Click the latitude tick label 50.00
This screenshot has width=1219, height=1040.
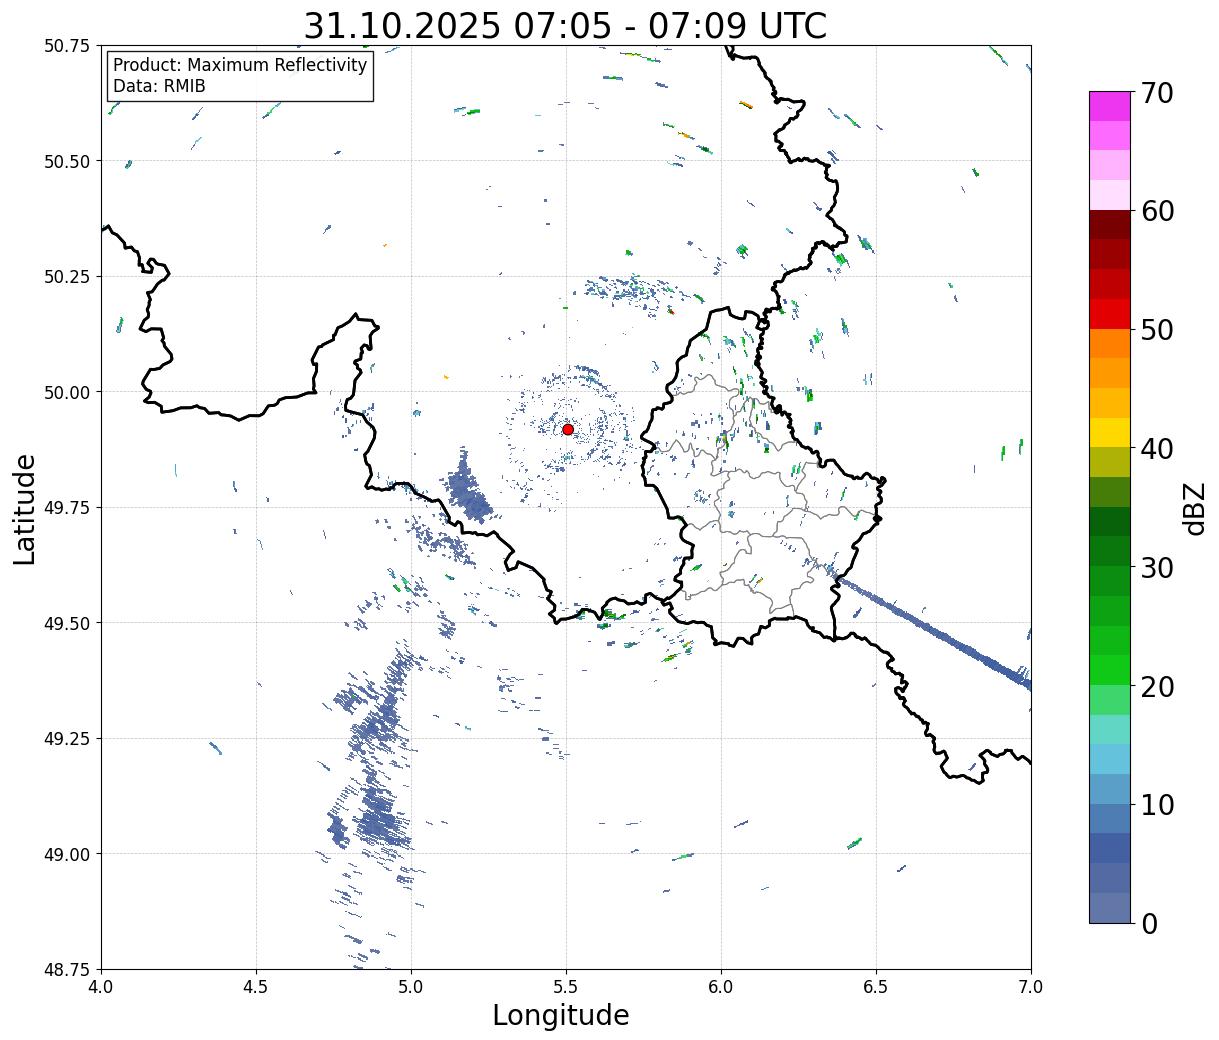(x=67, y=392)
